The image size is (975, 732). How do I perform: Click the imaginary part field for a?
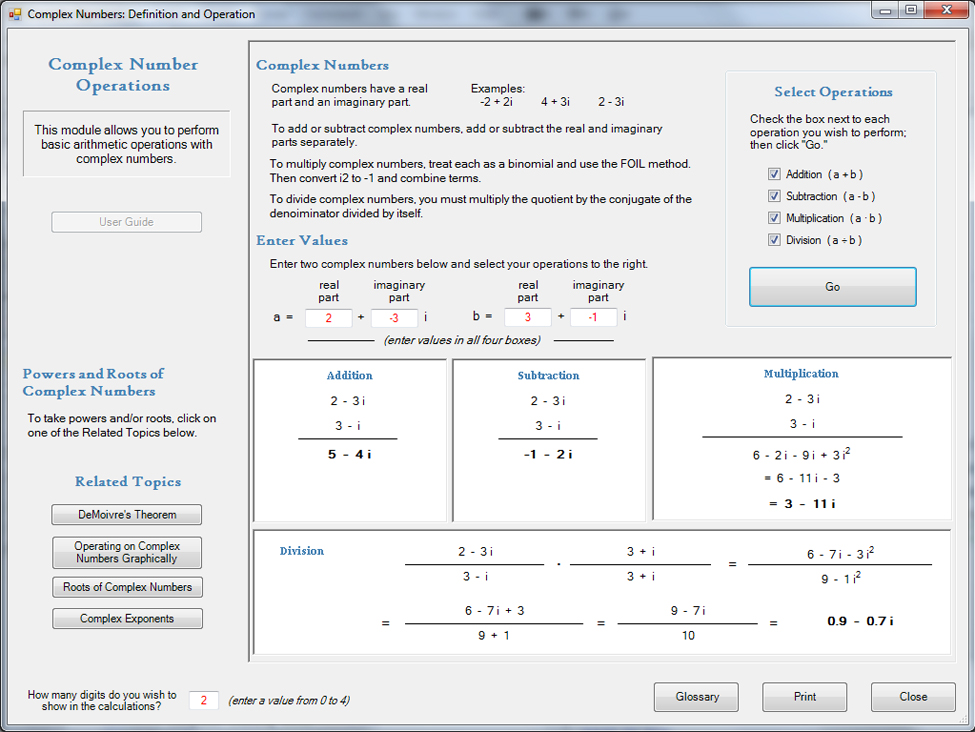[x=394, y=318]
